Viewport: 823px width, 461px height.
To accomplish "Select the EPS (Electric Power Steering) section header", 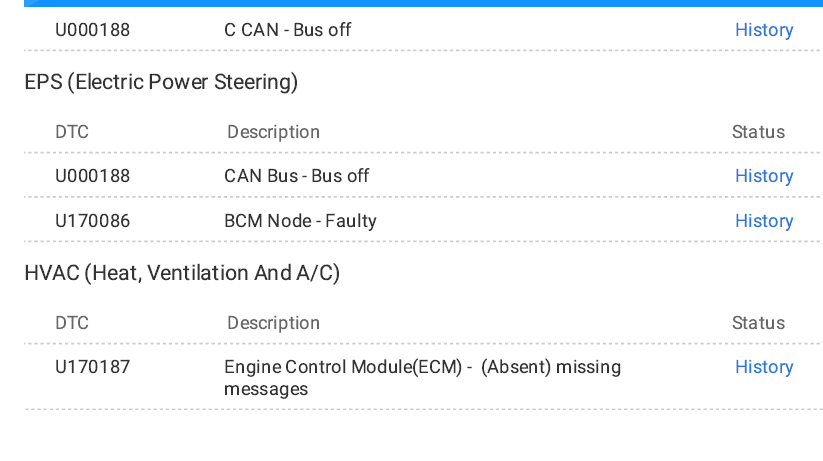I will tap(161, 82).
